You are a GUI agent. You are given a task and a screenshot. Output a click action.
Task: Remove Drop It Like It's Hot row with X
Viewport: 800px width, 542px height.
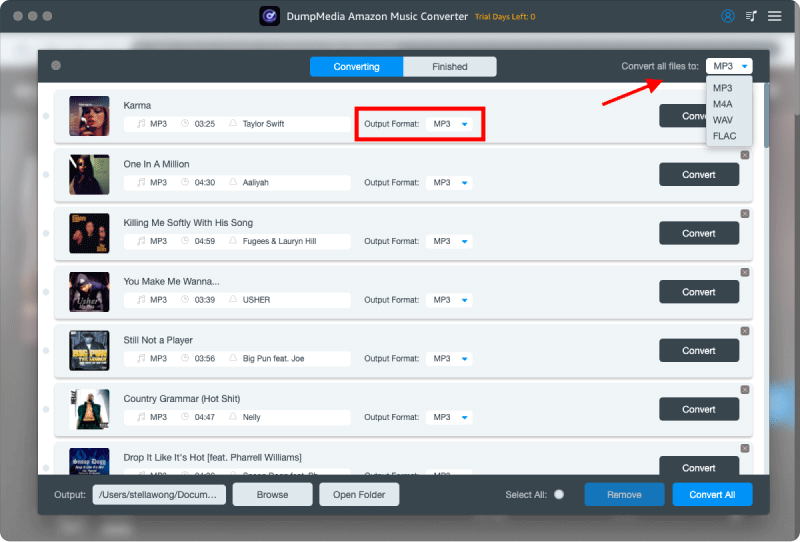(x=745, y=449)
